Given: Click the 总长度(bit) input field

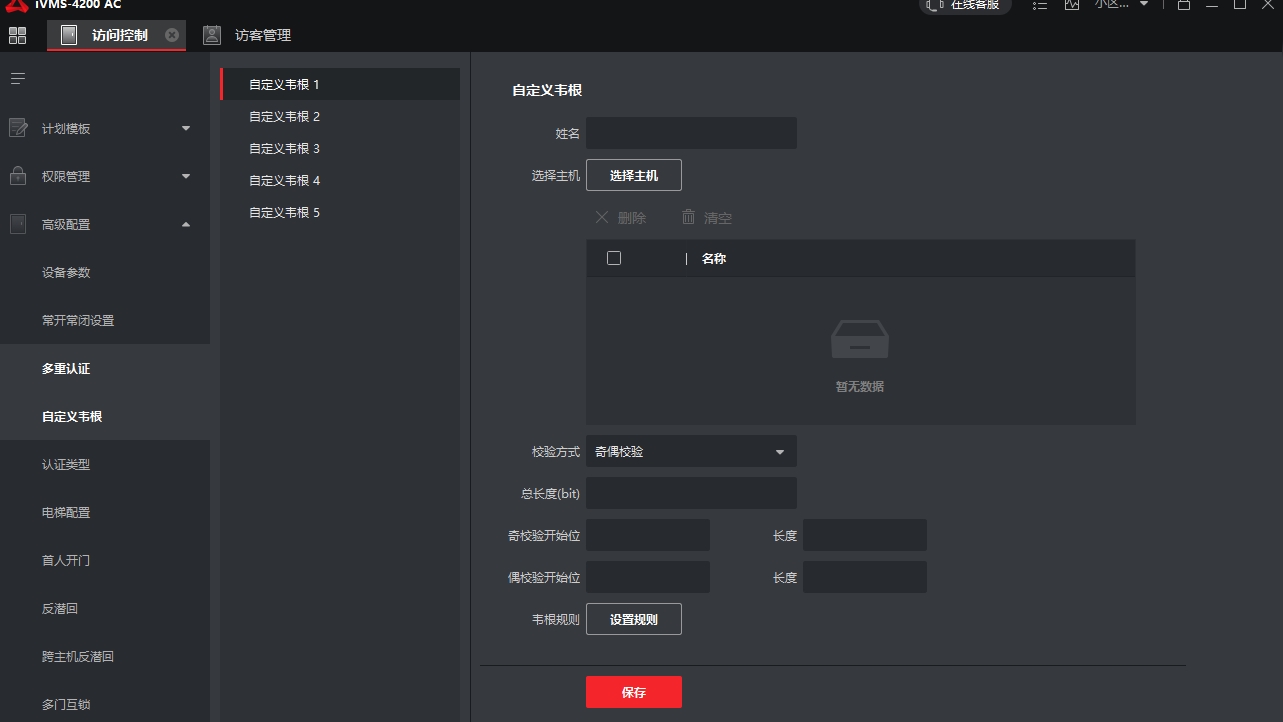Looking at the screenshot, I should coord(691,493).
